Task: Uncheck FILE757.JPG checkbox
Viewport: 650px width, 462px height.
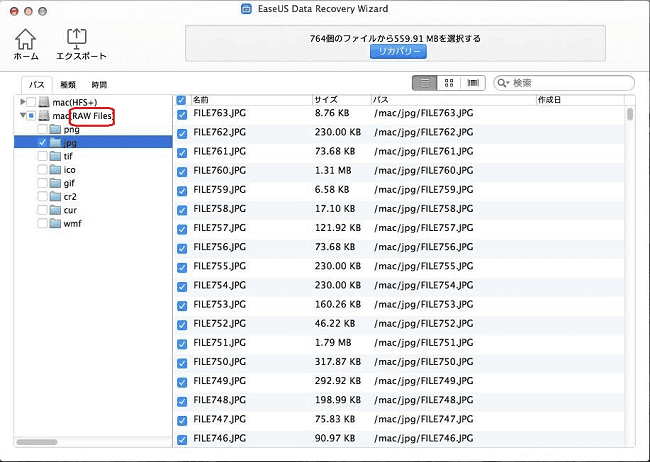Action: point(182,229)
